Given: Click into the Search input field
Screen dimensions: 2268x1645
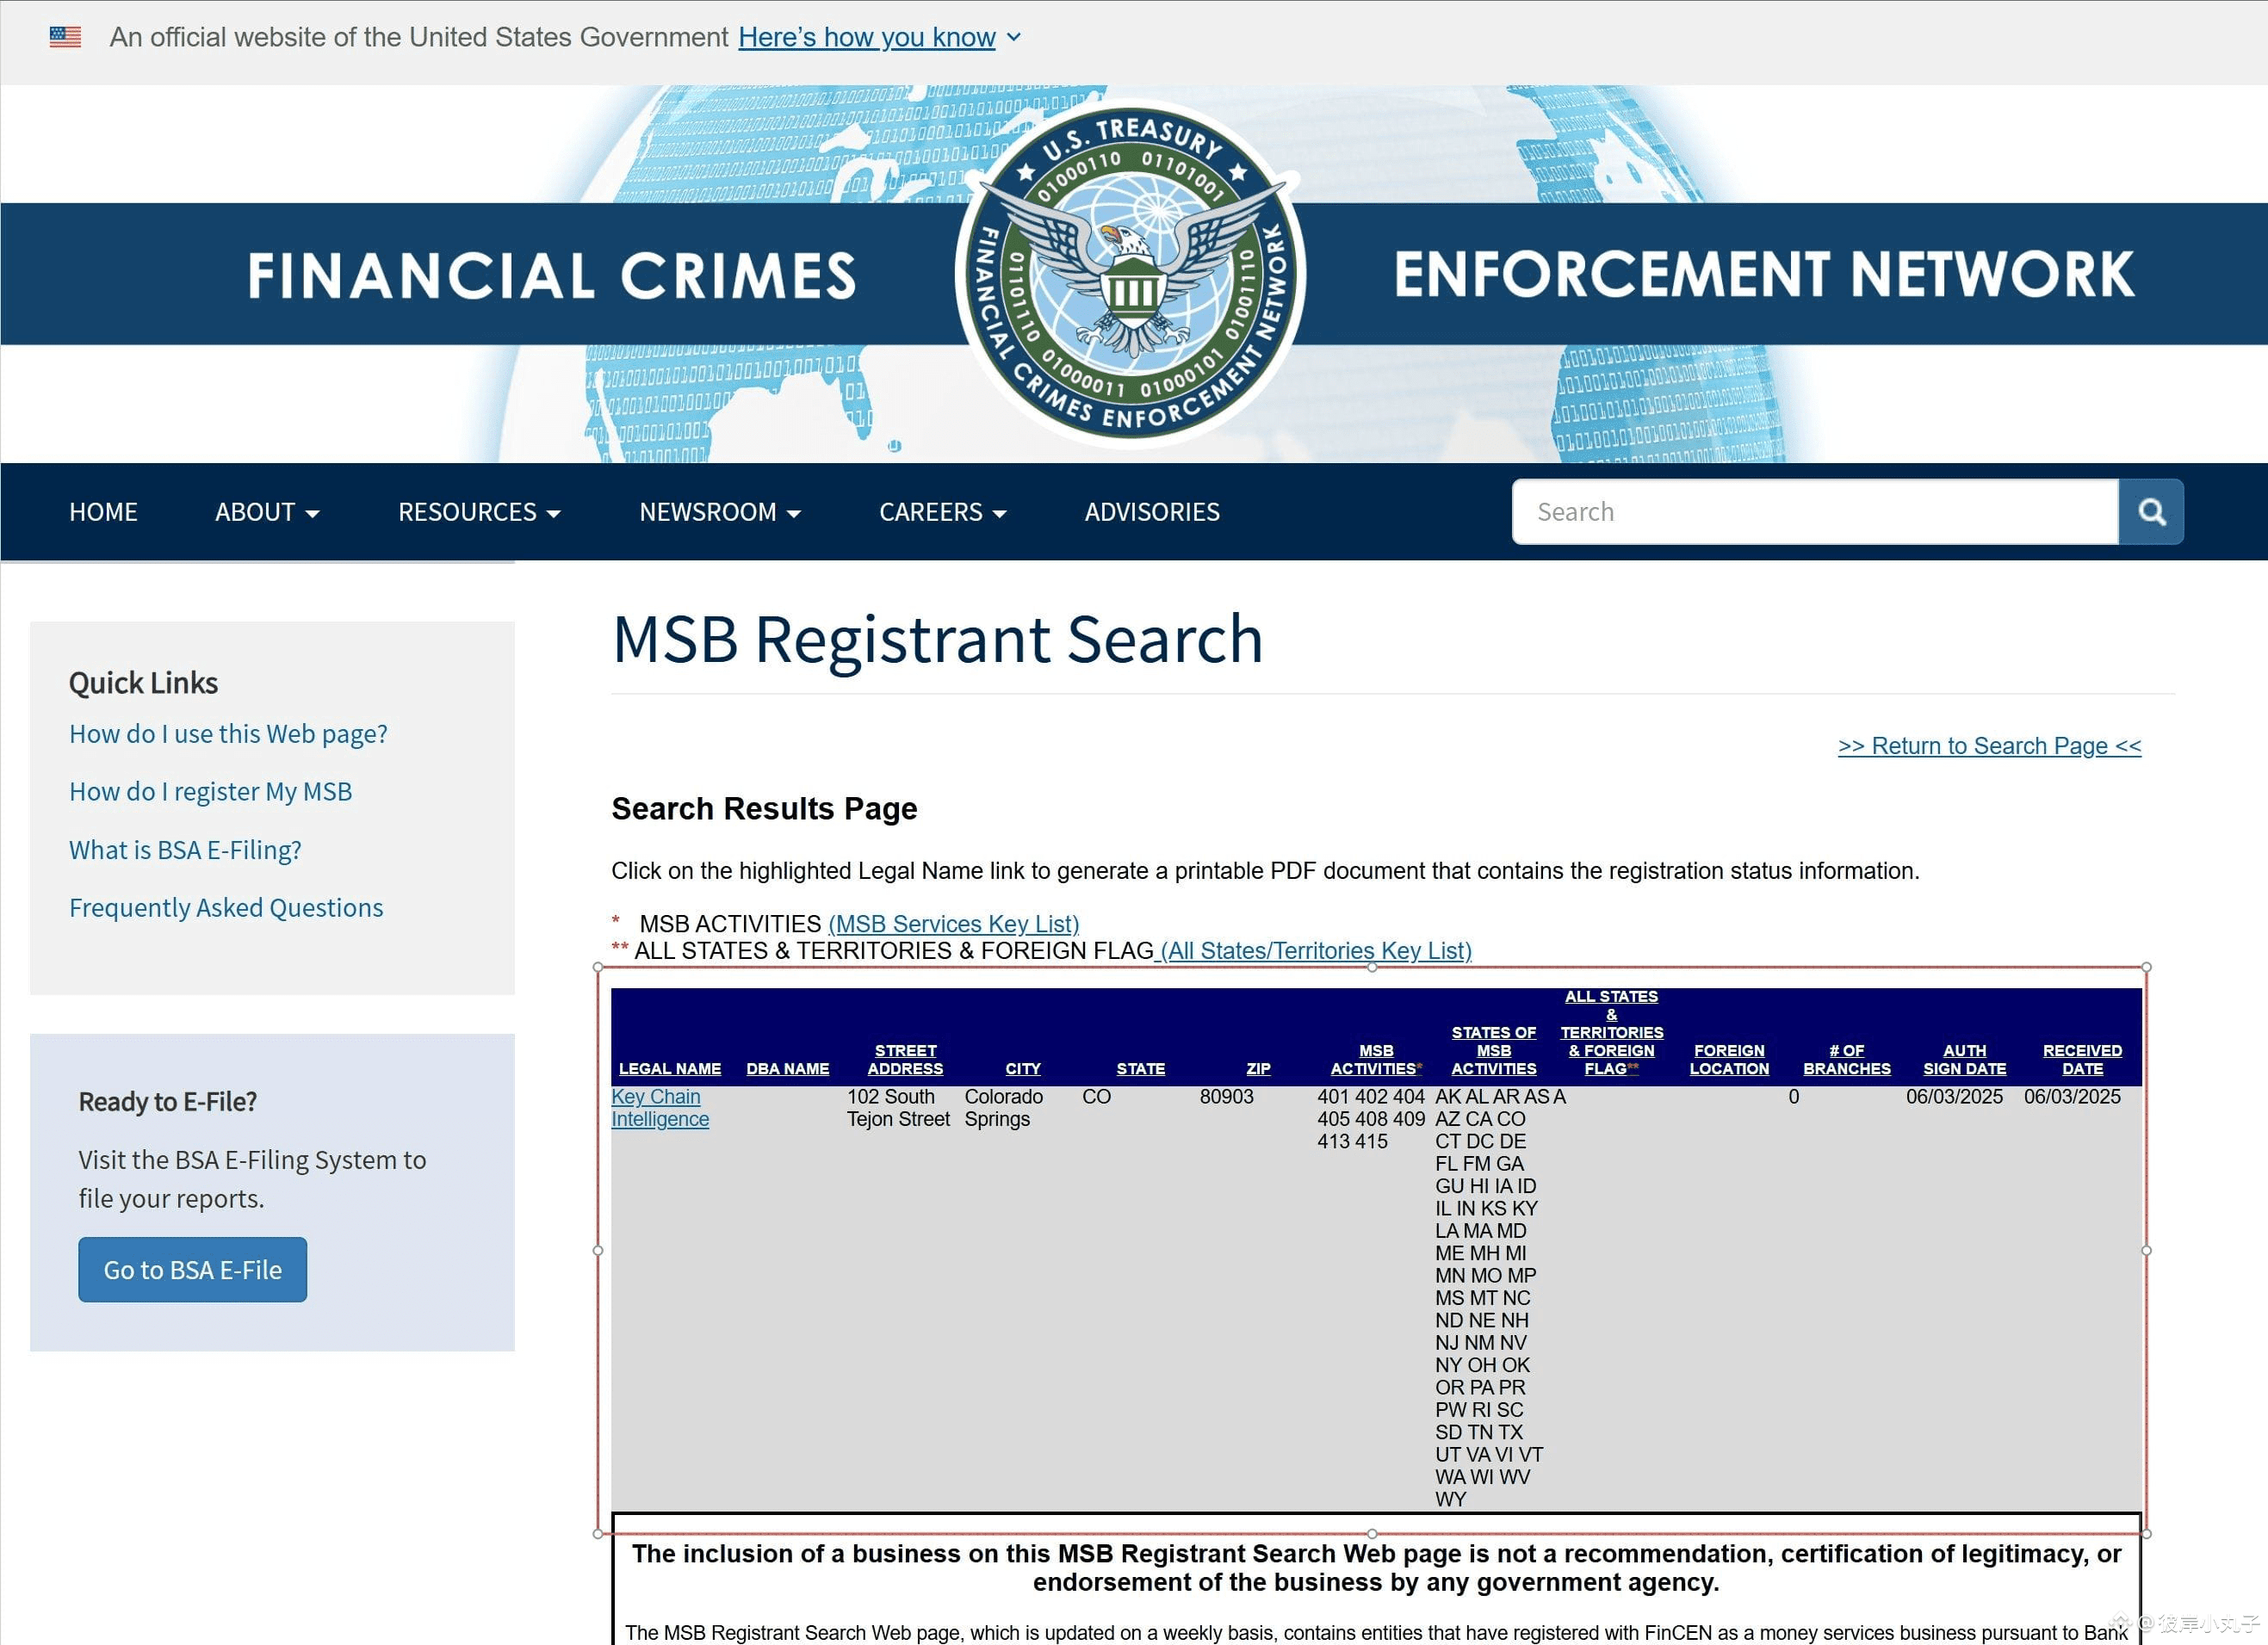Looking at the screenshot, I should tap(1814, 512).
